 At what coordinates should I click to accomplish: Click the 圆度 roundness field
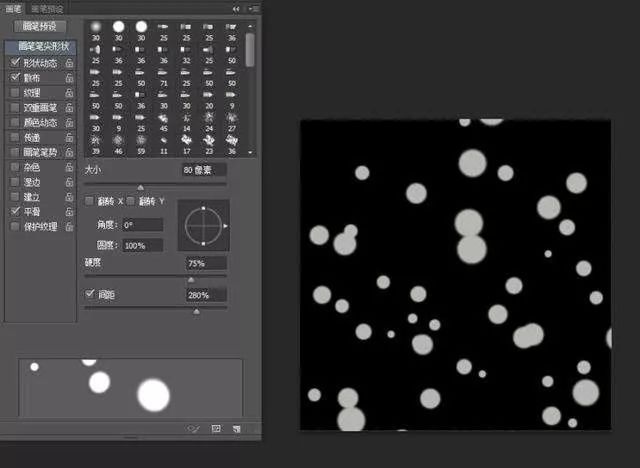click(x=142, y=246)
